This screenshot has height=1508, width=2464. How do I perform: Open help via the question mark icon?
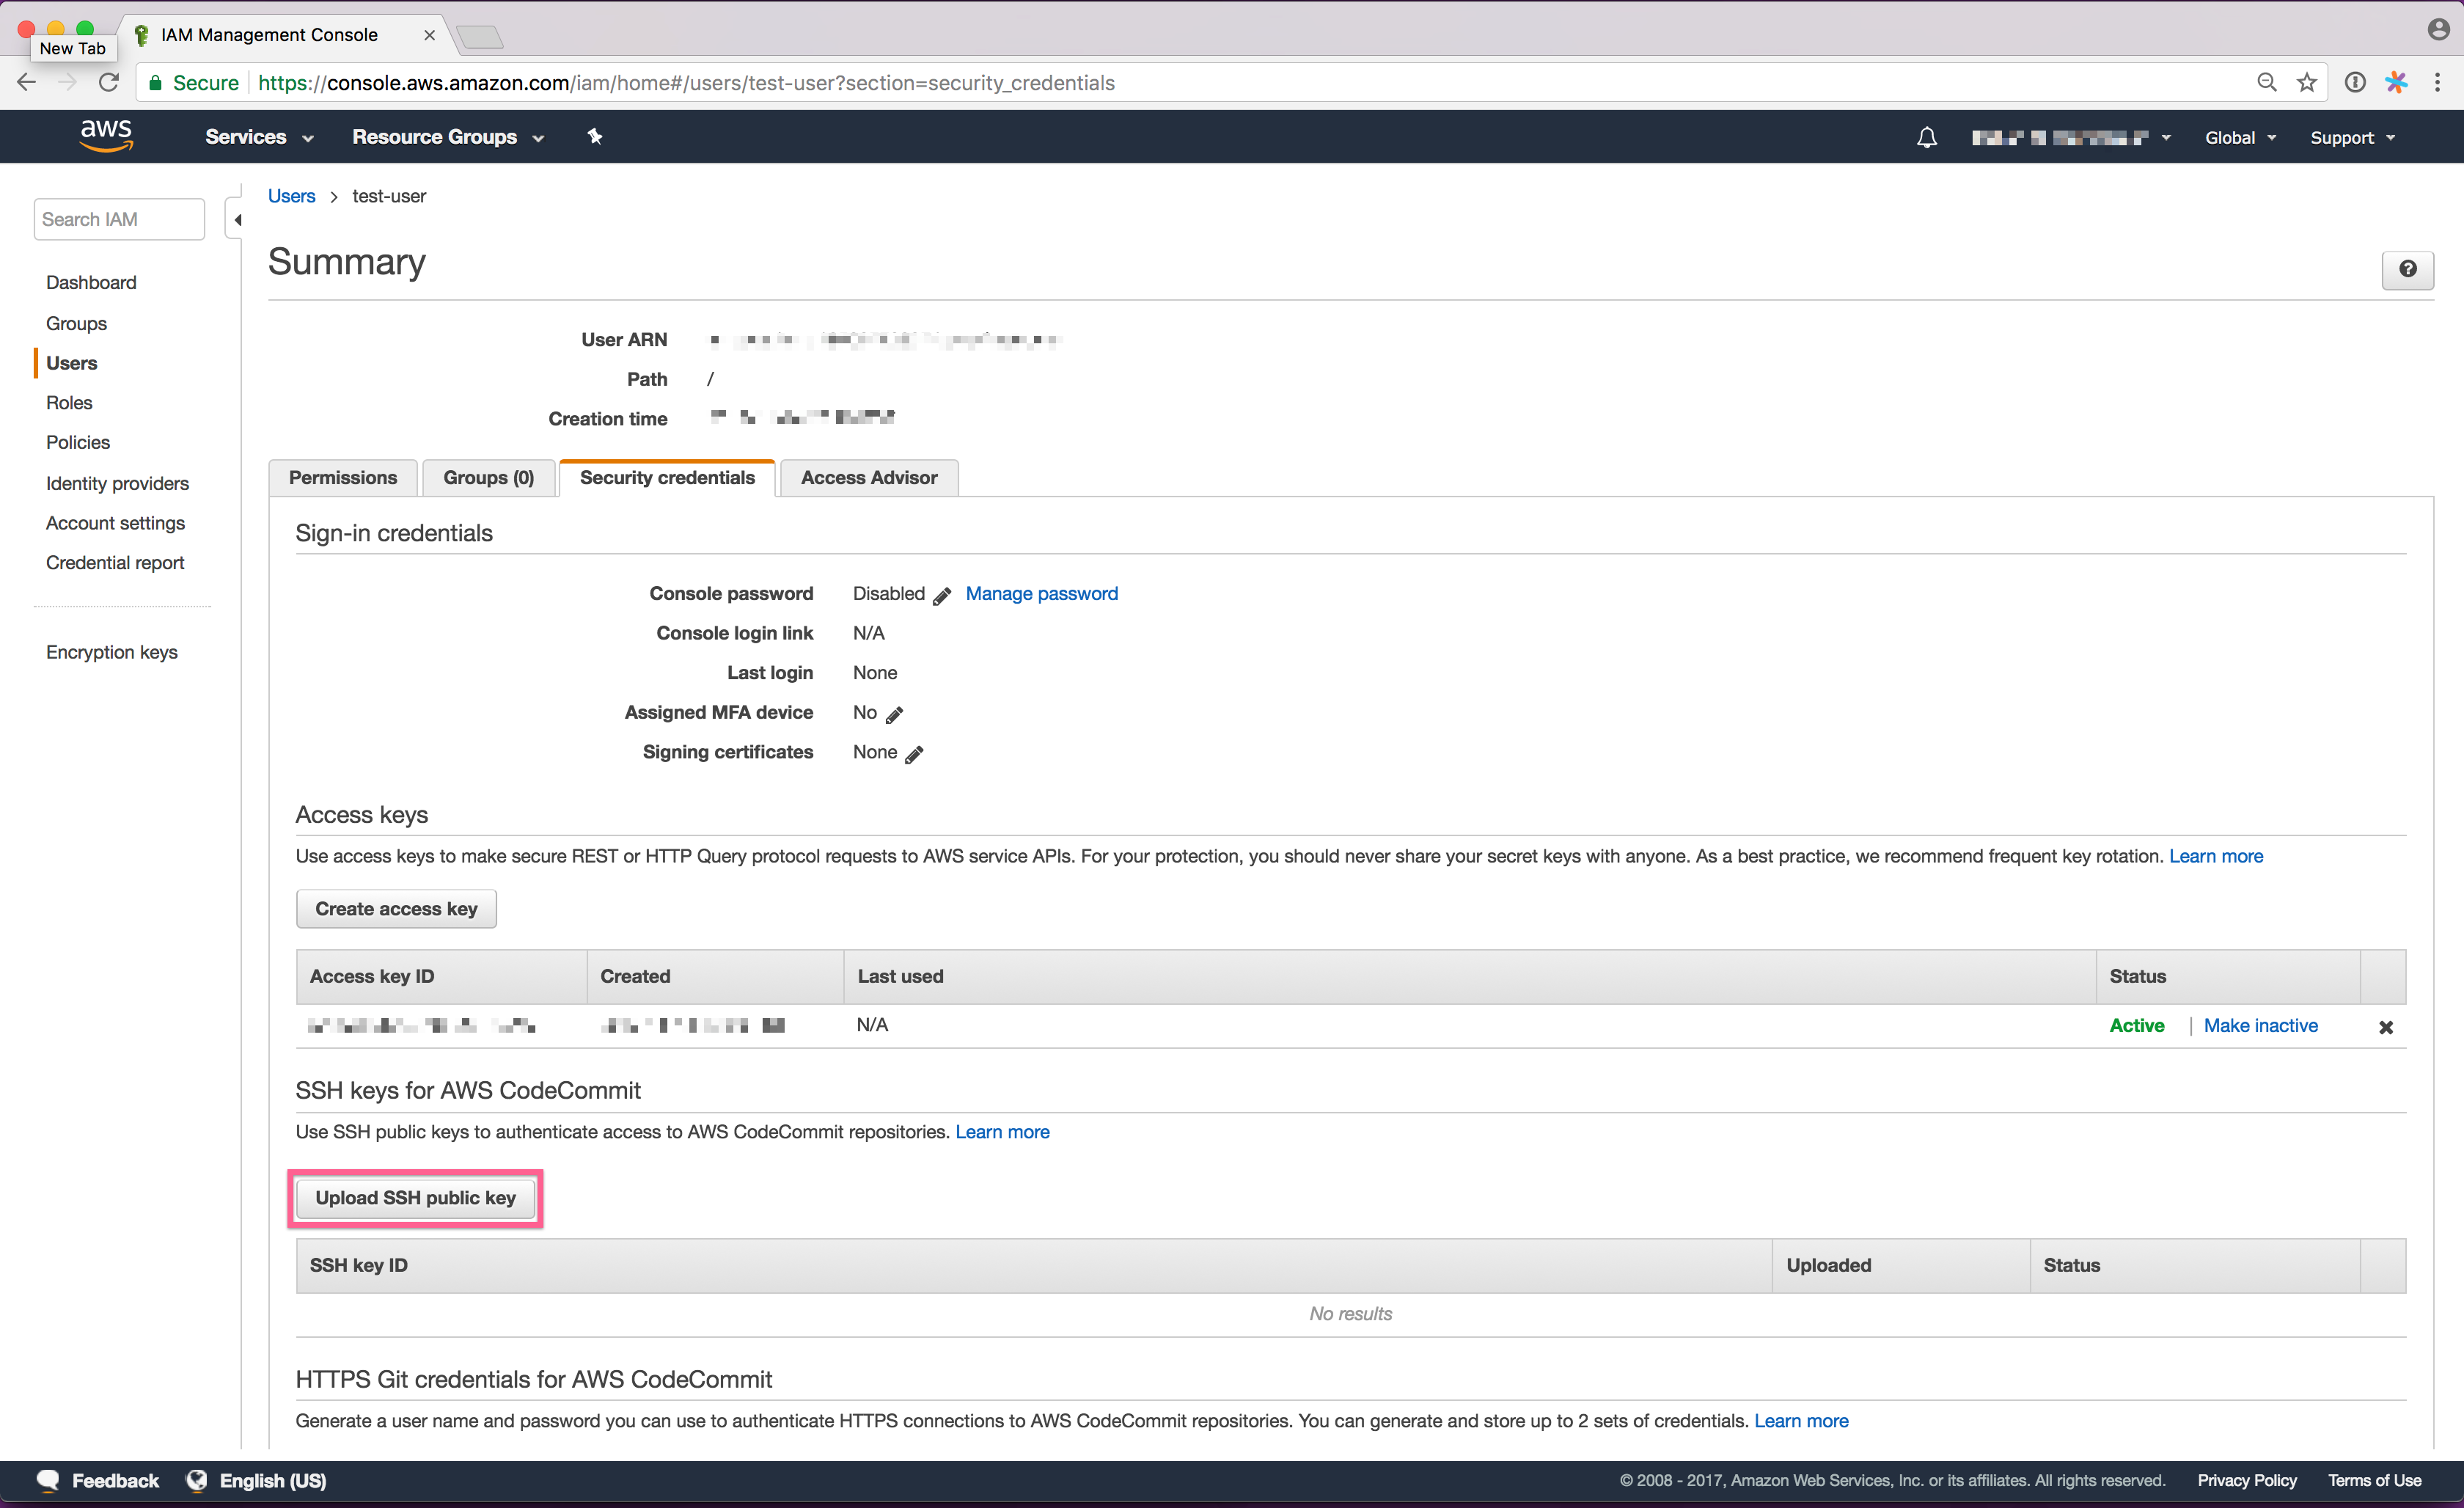pos(2408,270)
